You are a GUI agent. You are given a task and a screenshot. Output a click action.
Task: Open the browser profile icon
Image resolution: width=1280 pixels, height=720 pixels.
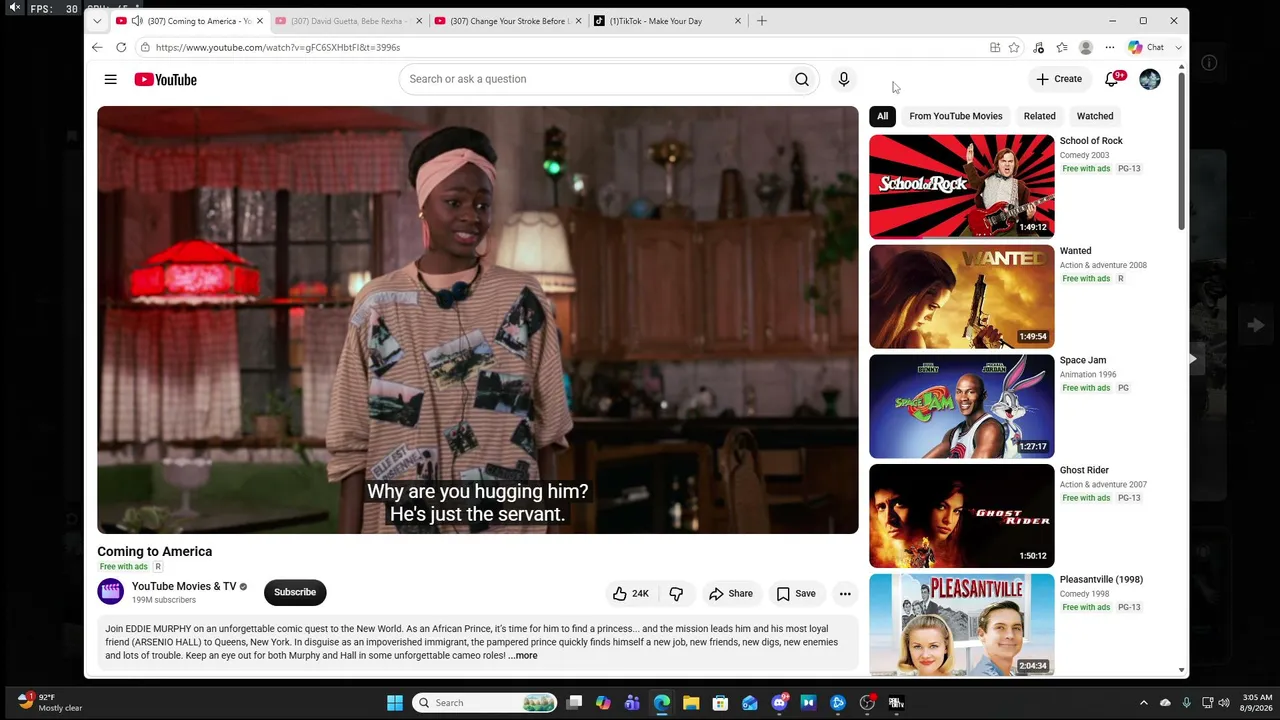(1085, 47)
